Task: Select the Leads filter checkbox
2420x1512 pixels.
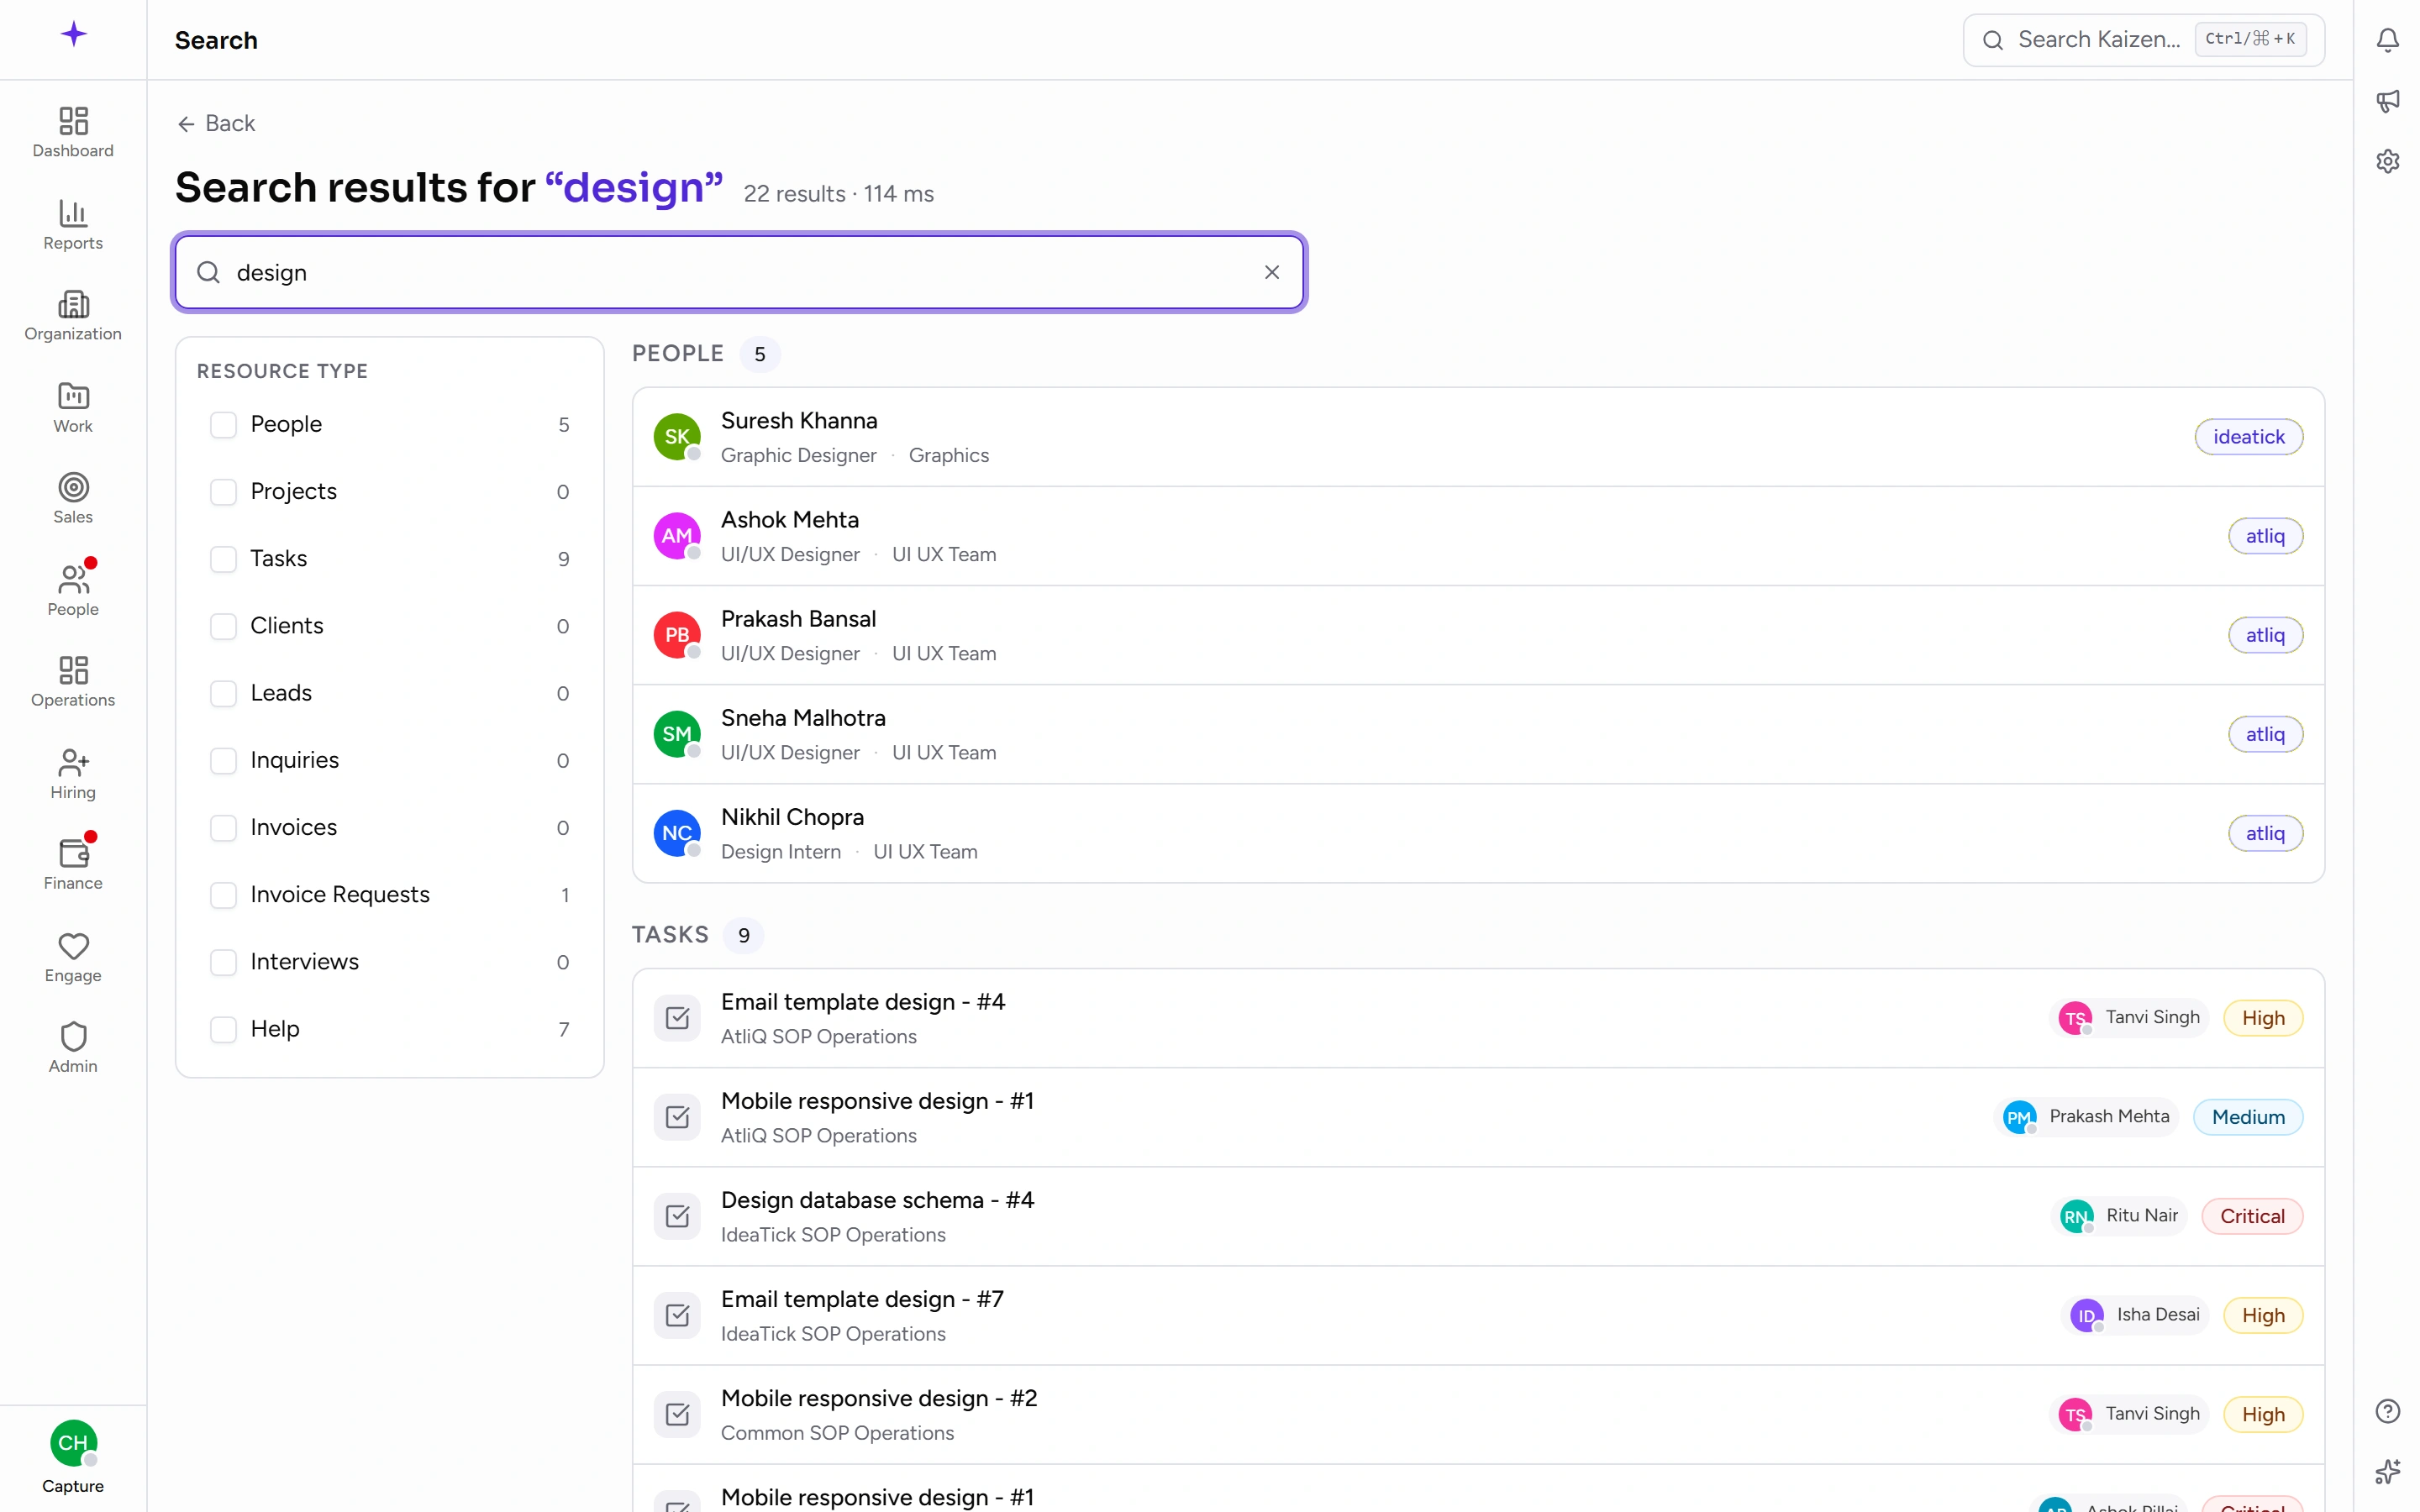Action: (223, 693)
